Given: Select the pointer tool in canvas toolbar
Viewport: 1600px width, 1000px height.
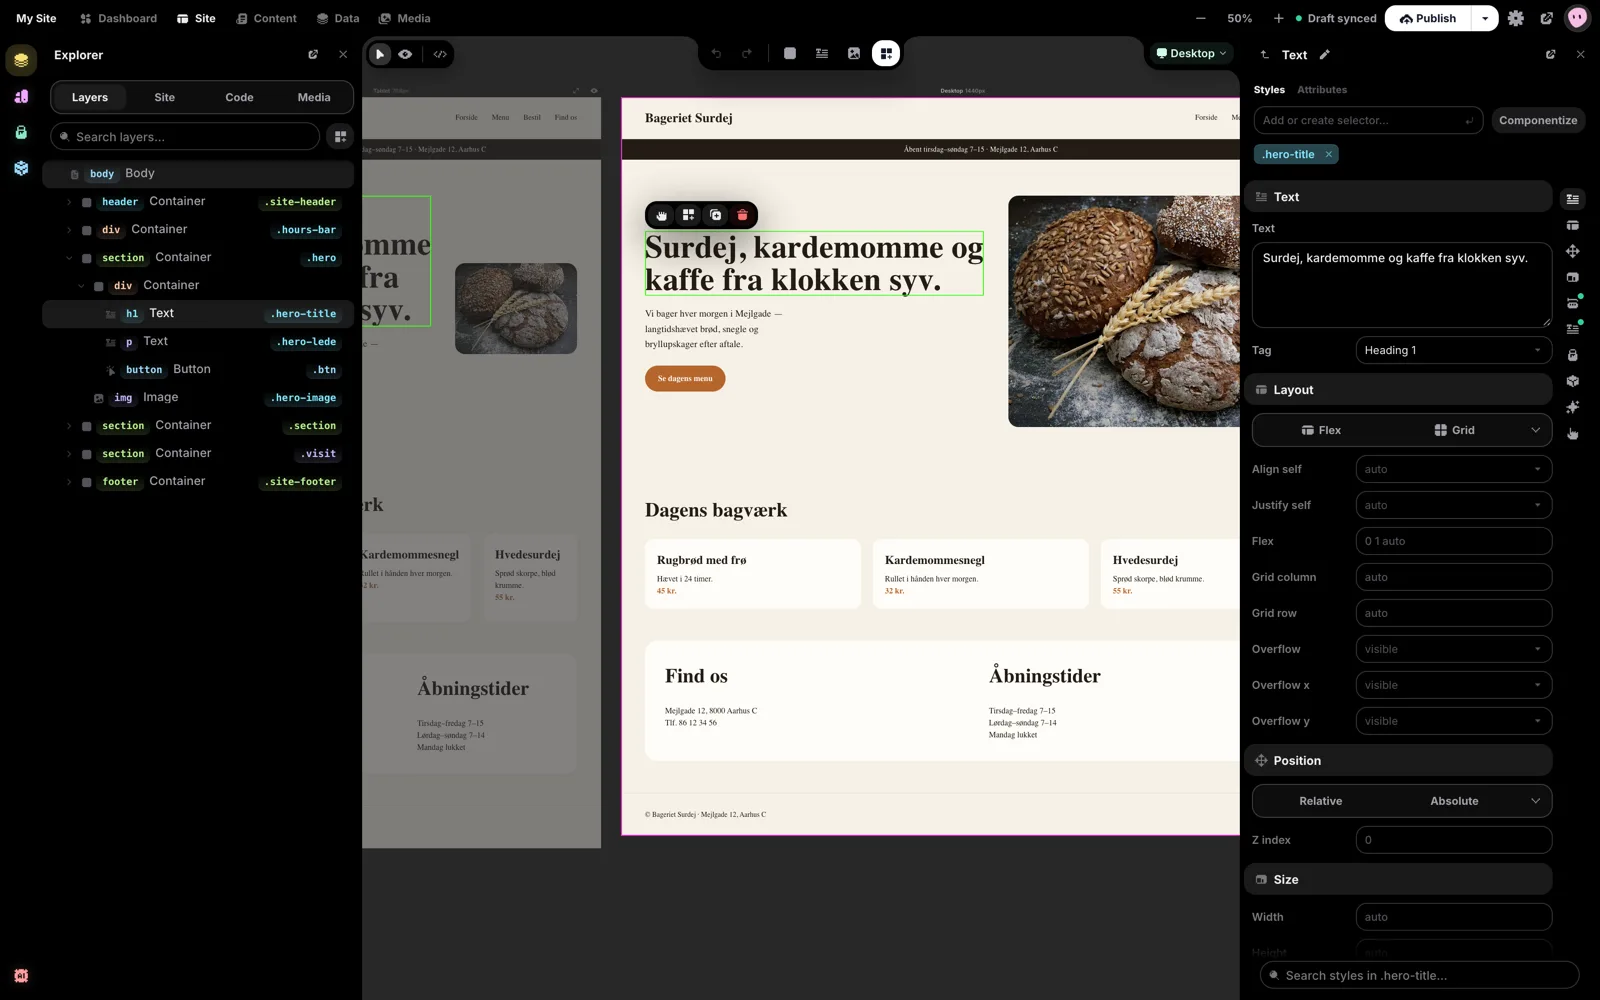Looking at the screenshot, I should (380, 54).
